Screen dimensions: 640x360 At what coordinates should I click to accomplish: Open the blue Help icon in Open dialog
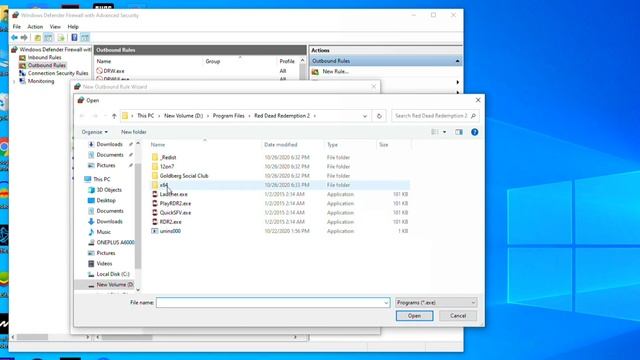(x=474, y=132)
